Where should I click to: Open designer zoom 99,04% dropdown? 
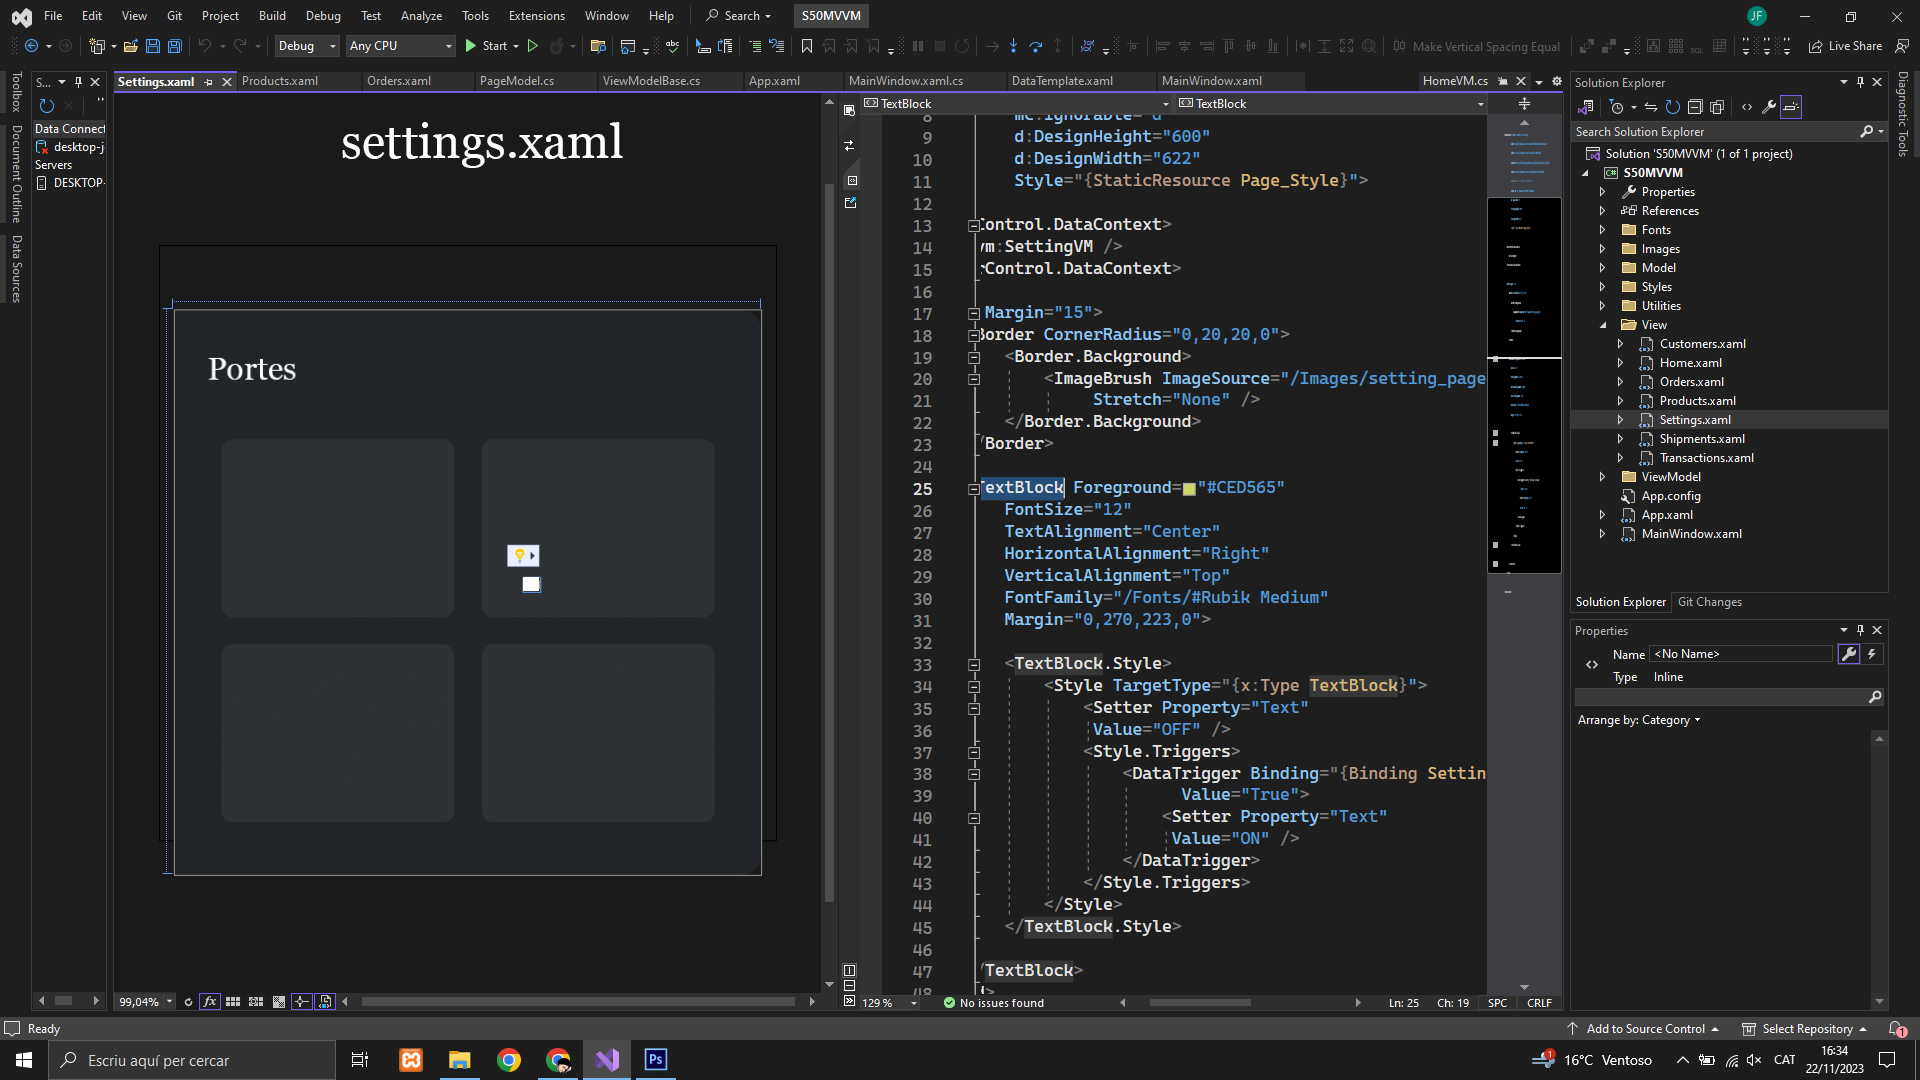(x=169, y=1001)
